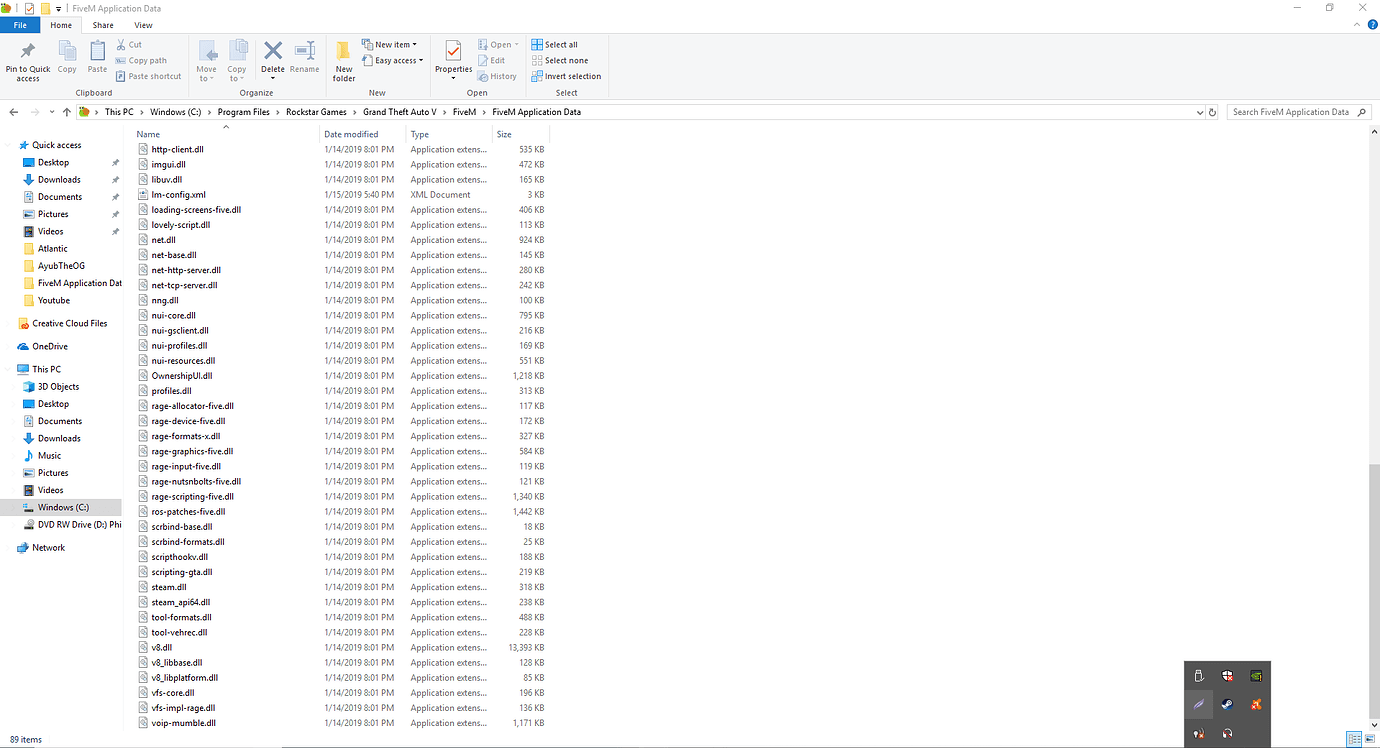Image resolution: width=1380 pixels, height=748 pixels.
Task: Expand the address bar history dropdown
Action: pyautogui.click(x=1199, y=112)
